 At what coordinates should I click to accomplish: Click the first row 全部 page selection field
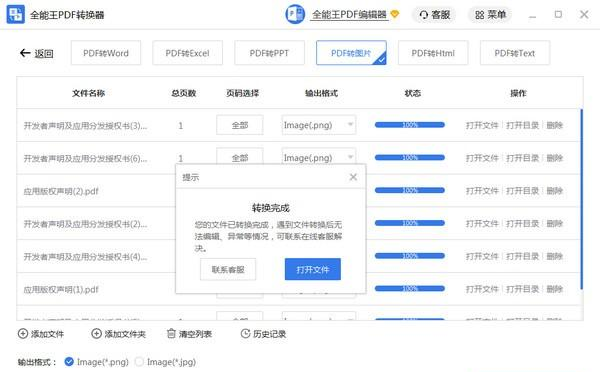240,125
